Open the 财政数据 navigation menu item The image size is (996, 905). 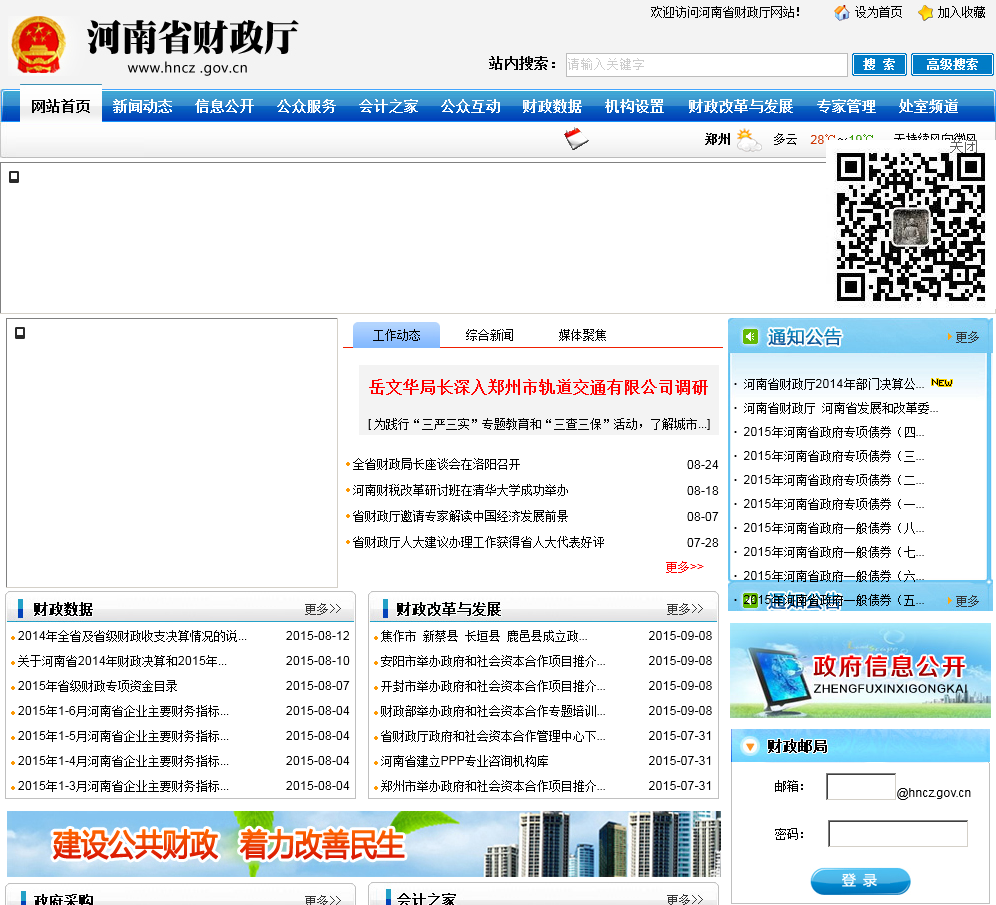click(x=551, y=106)
